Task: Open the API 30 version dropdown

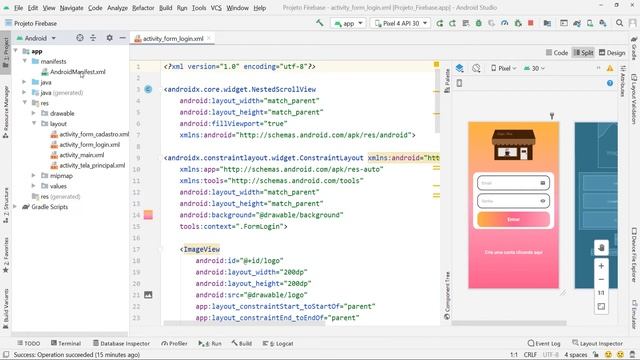Action: pyautogui.click(x=534, y=68)
